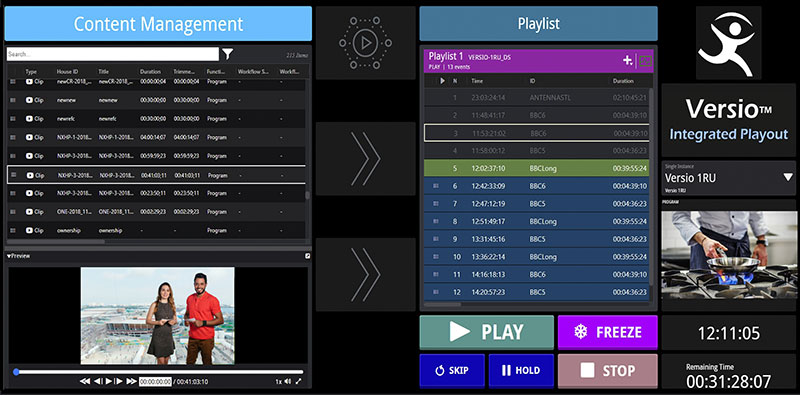Click the lower double-chevron transfer arrow
The height and width of the screenshot is (395, 800).
[x=365, y=274]
